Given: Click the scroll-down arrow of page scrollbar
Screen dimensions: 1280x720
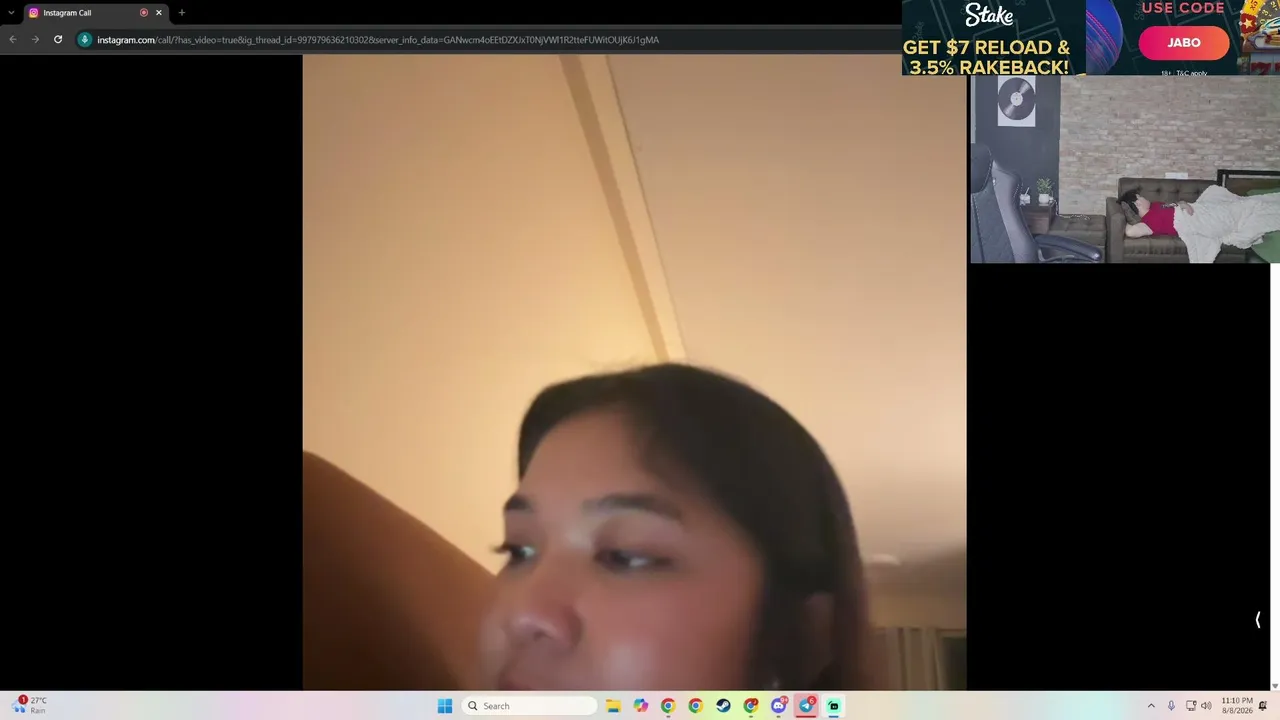Looking at the screenshot, I should click(x=1274, y=686).
